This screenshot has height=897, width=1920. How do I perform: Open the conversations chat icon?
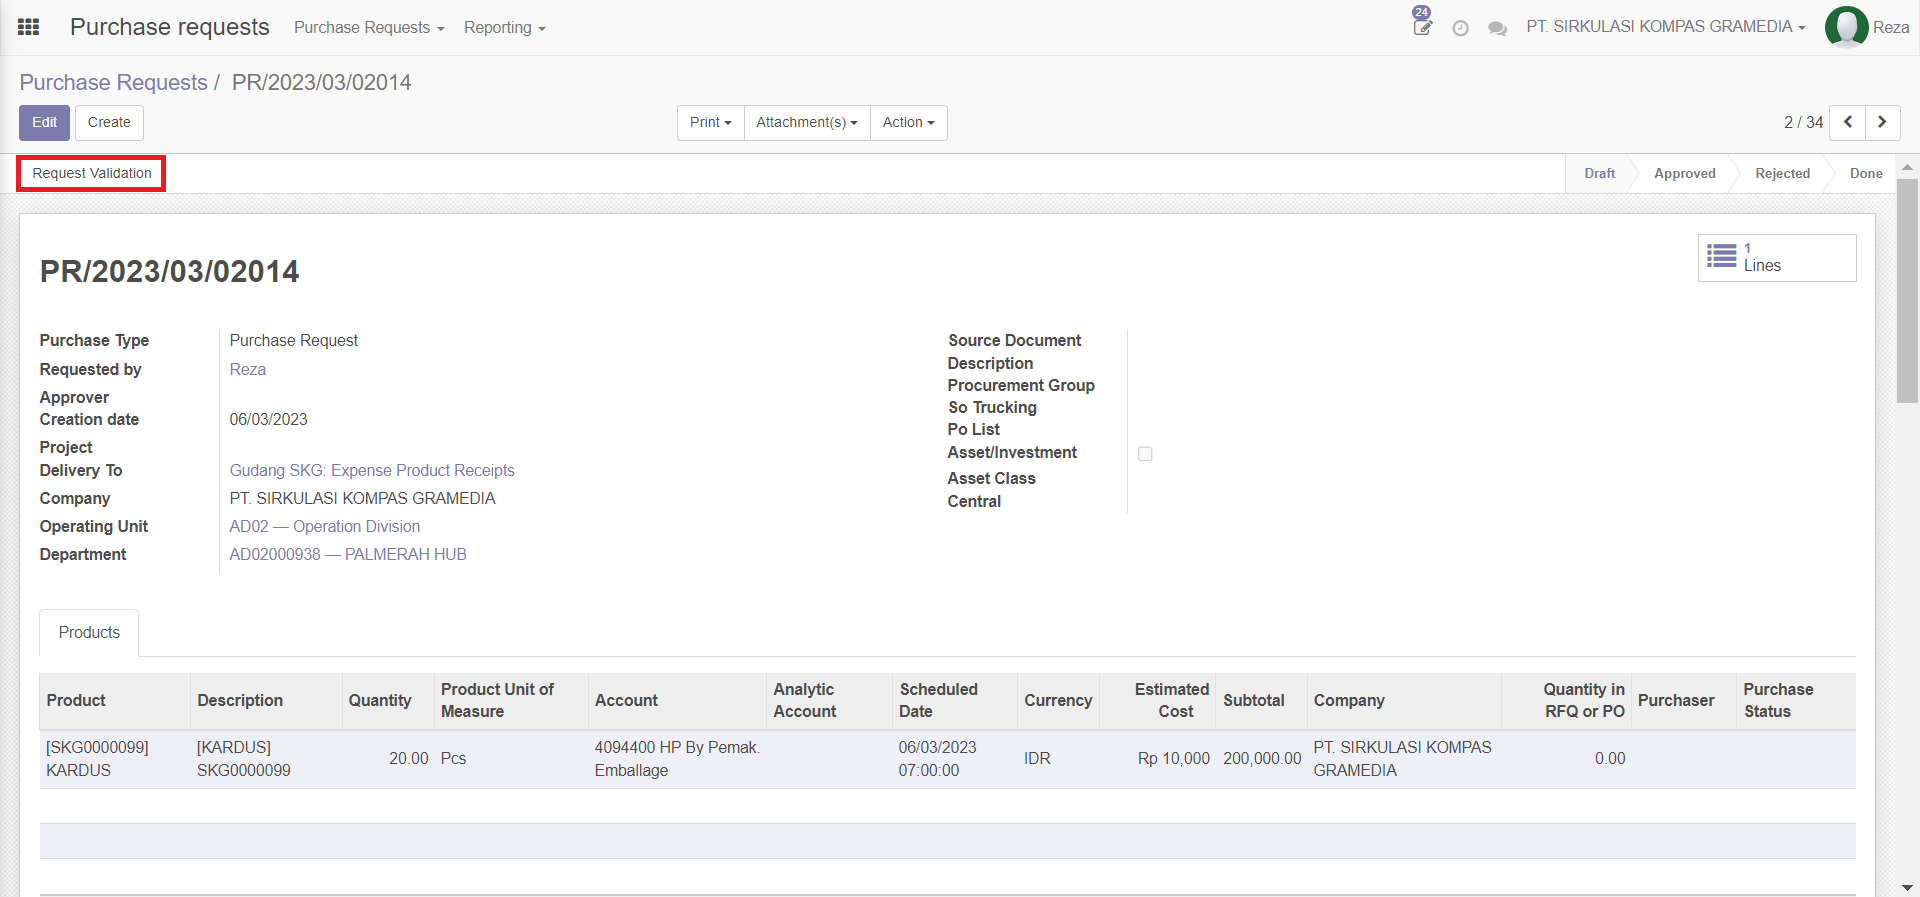coord(1497,28)
